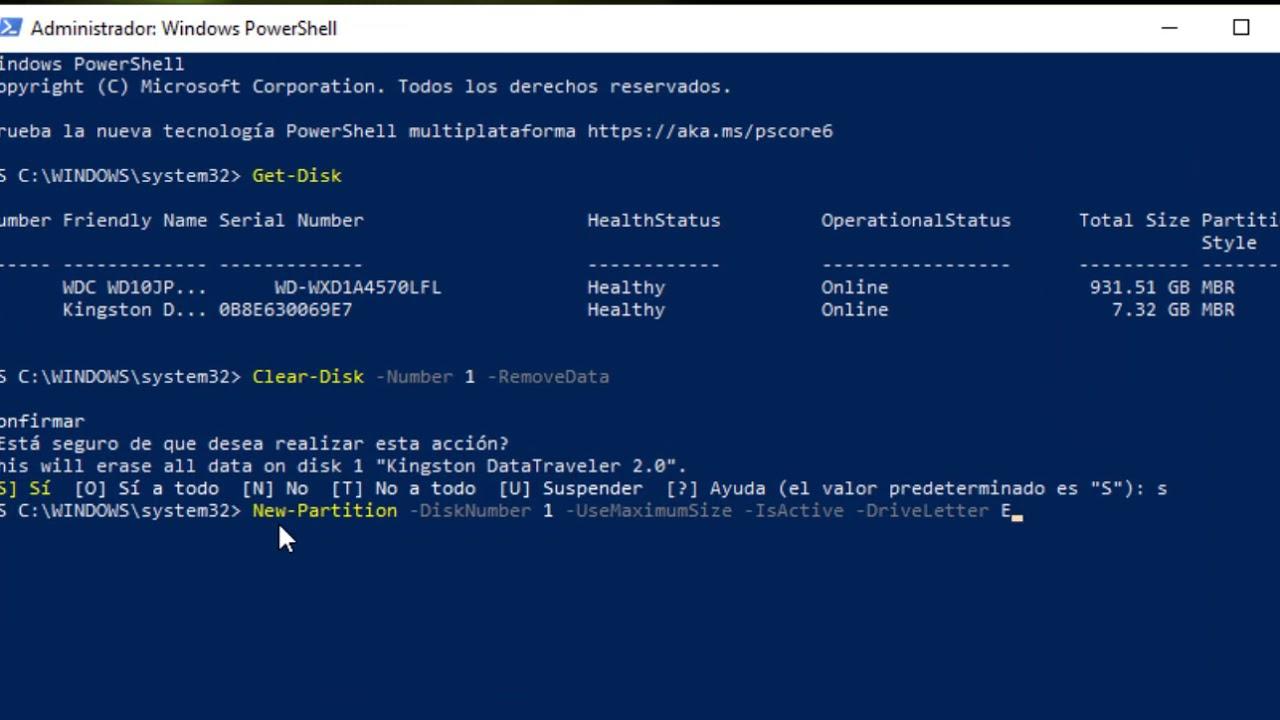
Task: Click the PowerShell icon in the title bar
Action: coord(12,28)
